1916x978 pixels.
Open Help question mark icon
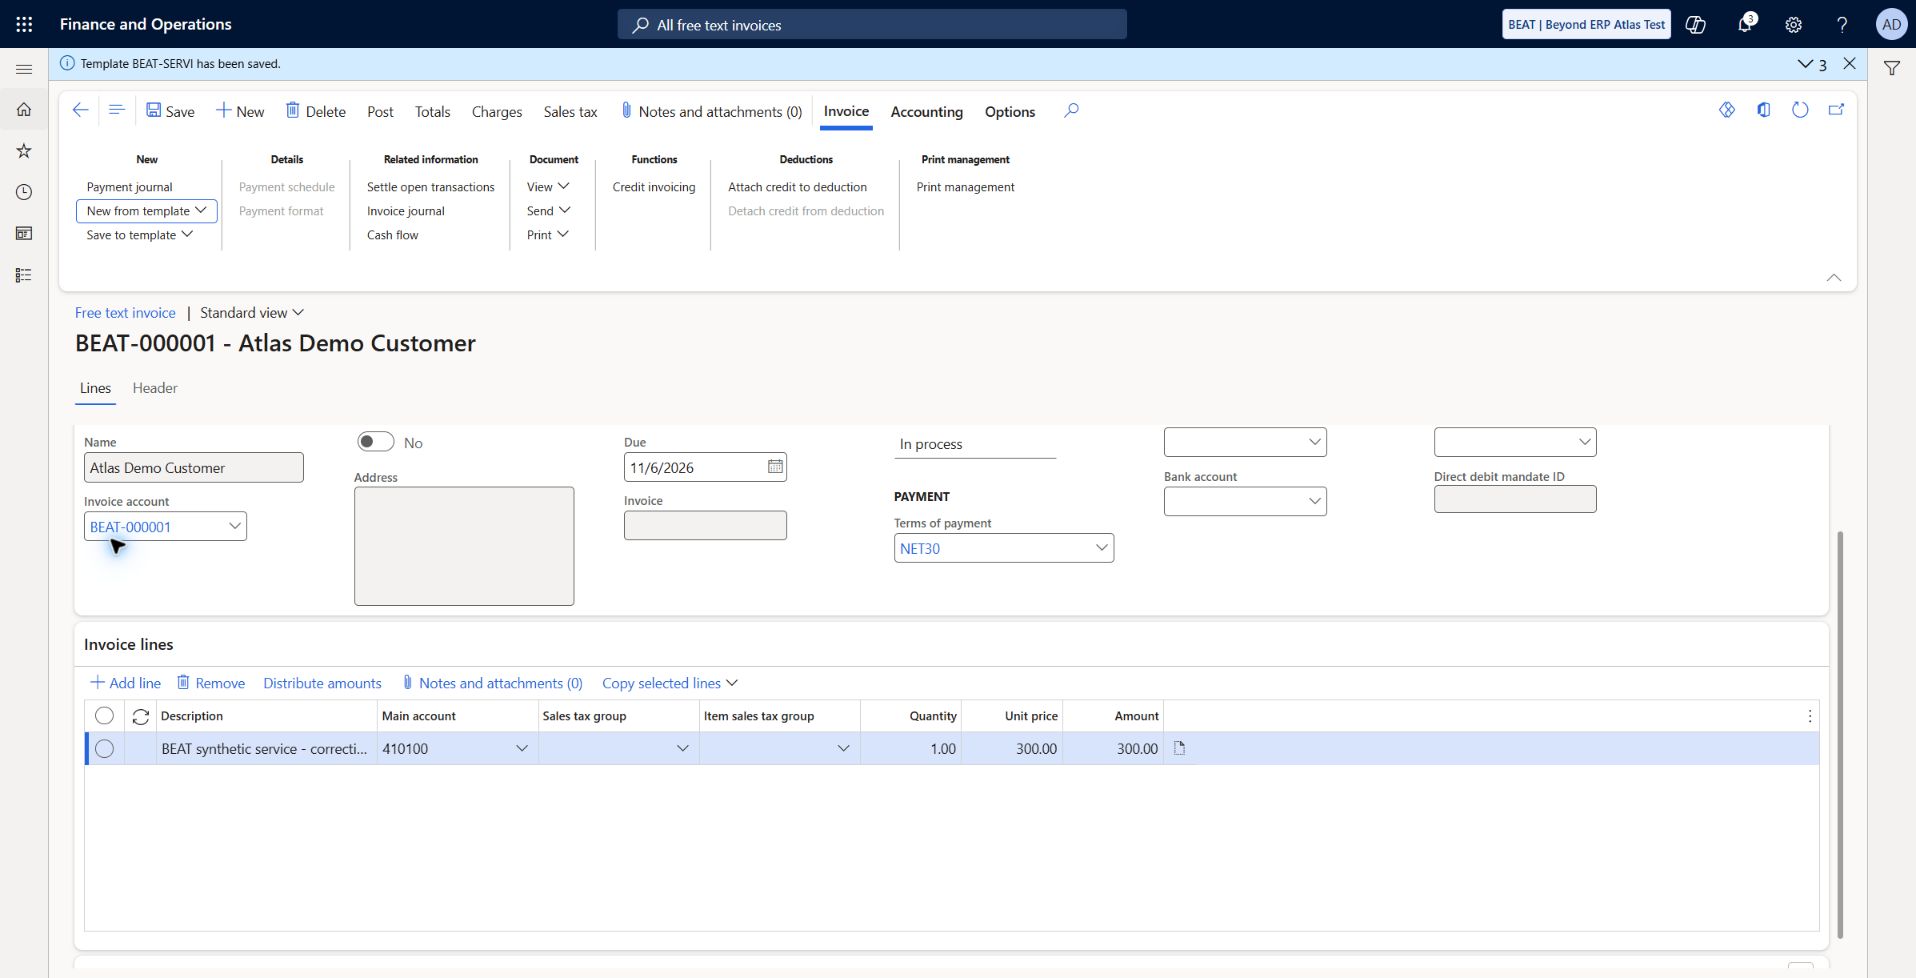1842,24
